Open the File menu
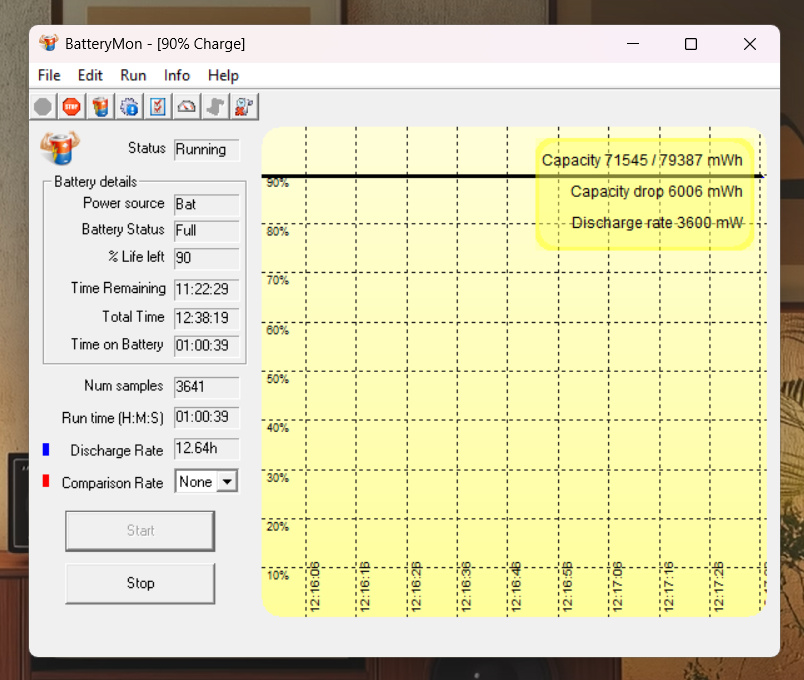The image size is (804, 680). [49, 75]
